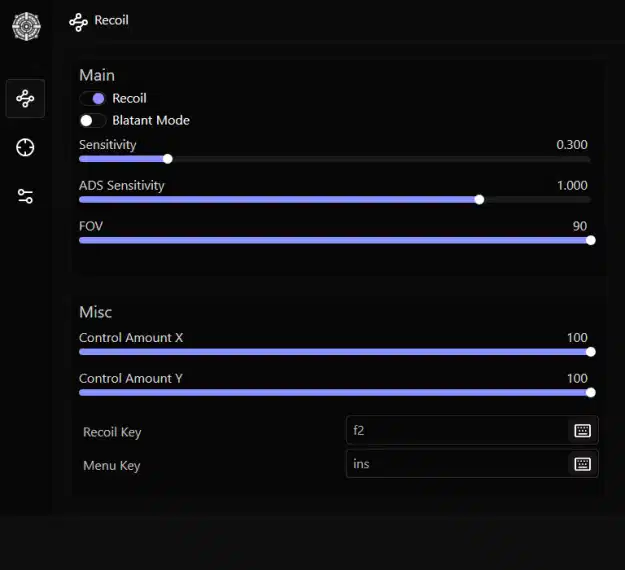
Task: Click the app logo emblem
Action: tap(26, 26)
